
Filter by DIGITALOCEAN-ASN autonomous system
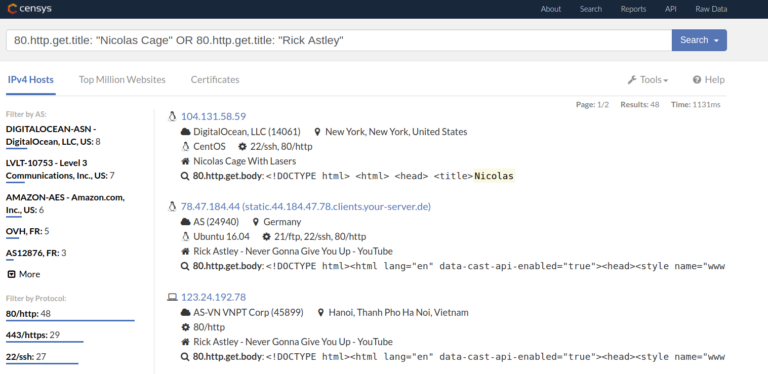pos(53,135)
